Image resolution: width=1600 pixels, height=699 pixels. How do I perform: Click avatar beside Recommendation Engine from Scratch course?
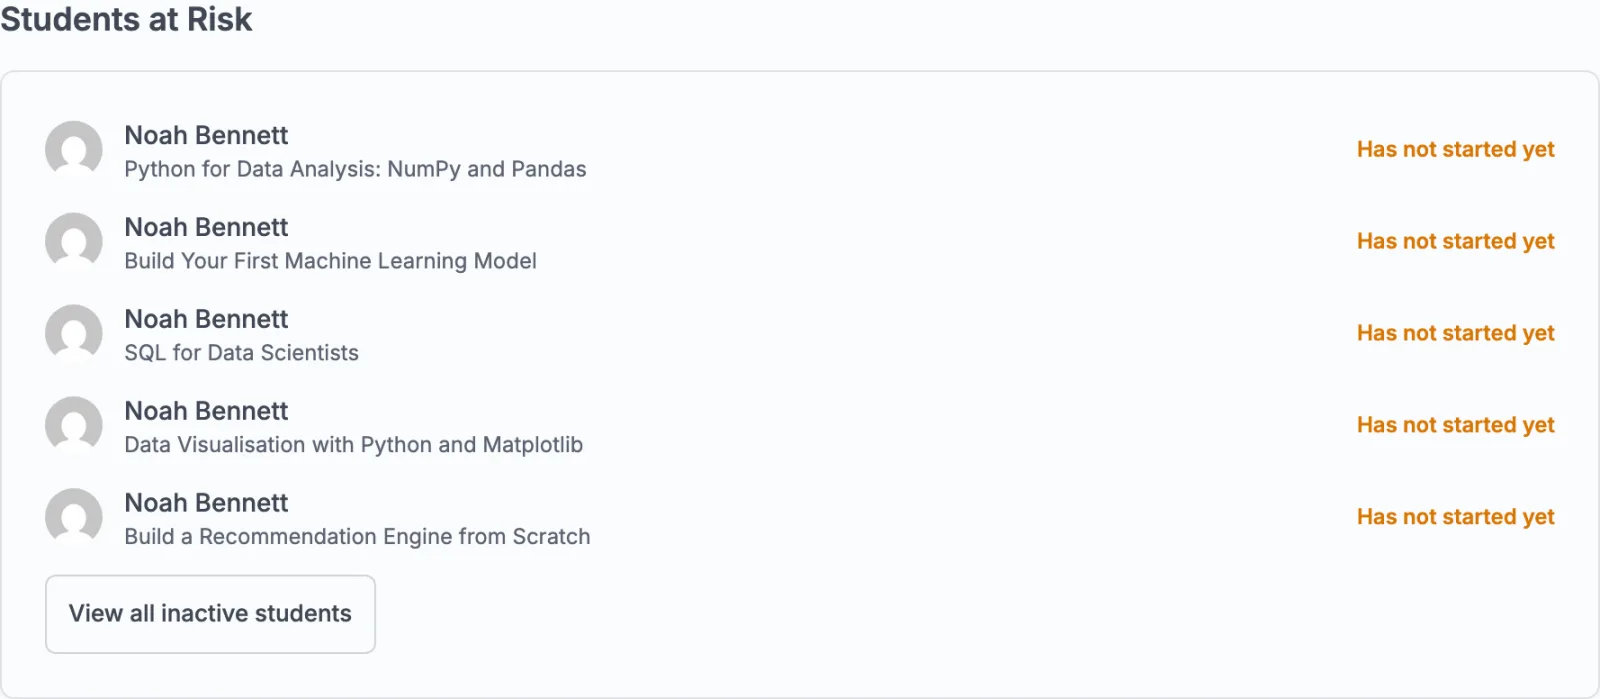pos(74,518)
